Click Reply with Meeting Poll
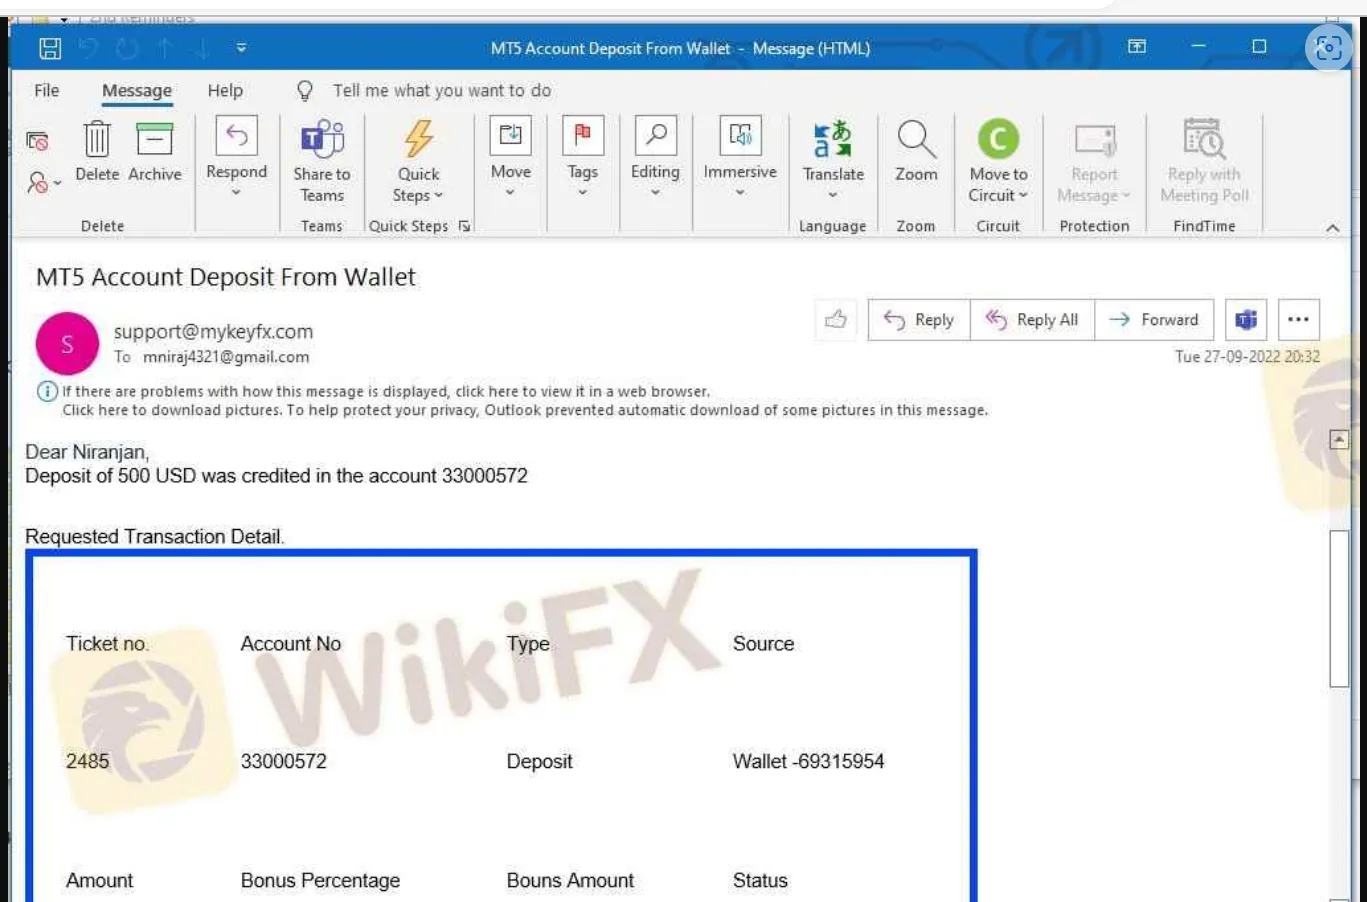The width and height of the screenshot is (1367, 902). point(1204,161)
